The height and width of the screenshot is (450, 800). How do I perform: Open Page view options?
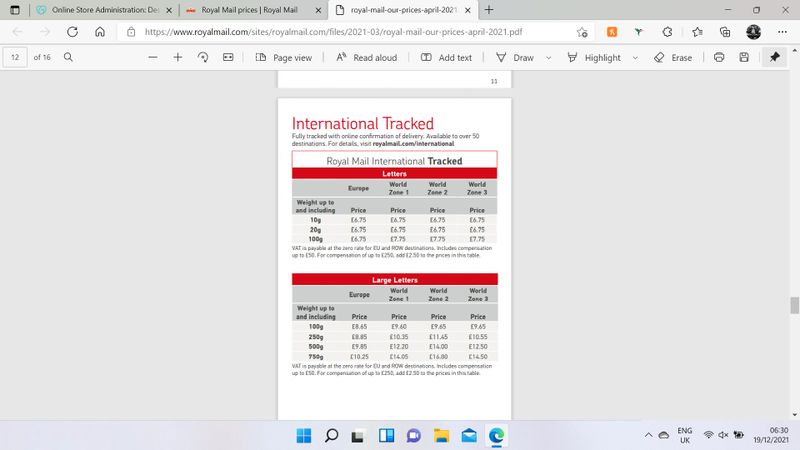pyautogui.click(x=284, y=58)
